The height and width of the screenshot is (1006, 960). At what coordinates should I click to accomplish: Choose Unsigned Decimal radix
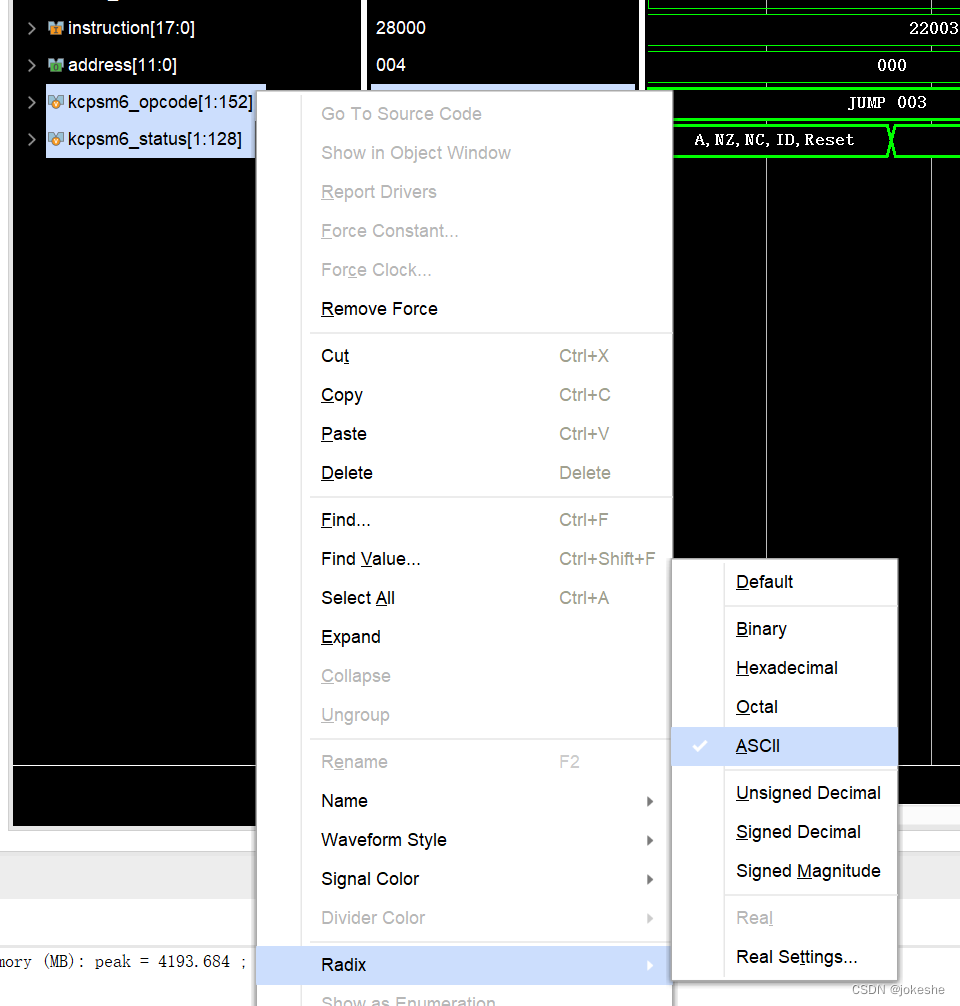(808, 793)
